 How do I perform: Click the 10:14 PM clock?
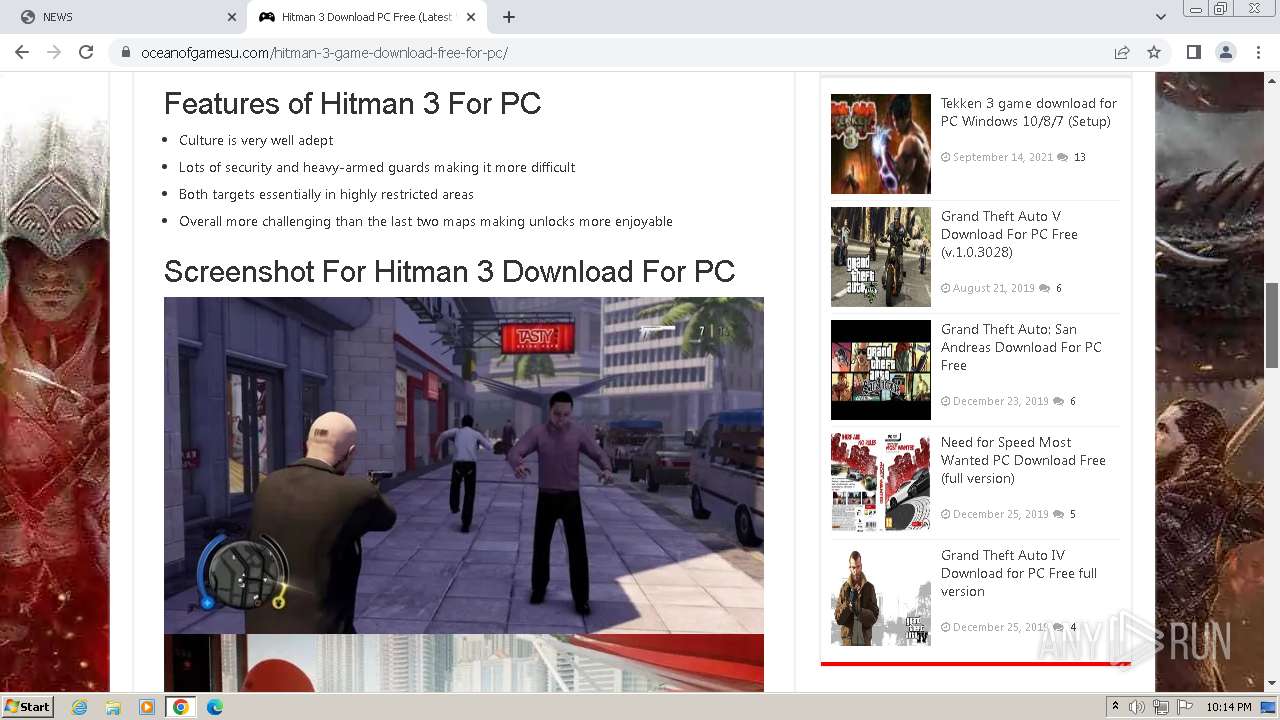click(1229, 707)
